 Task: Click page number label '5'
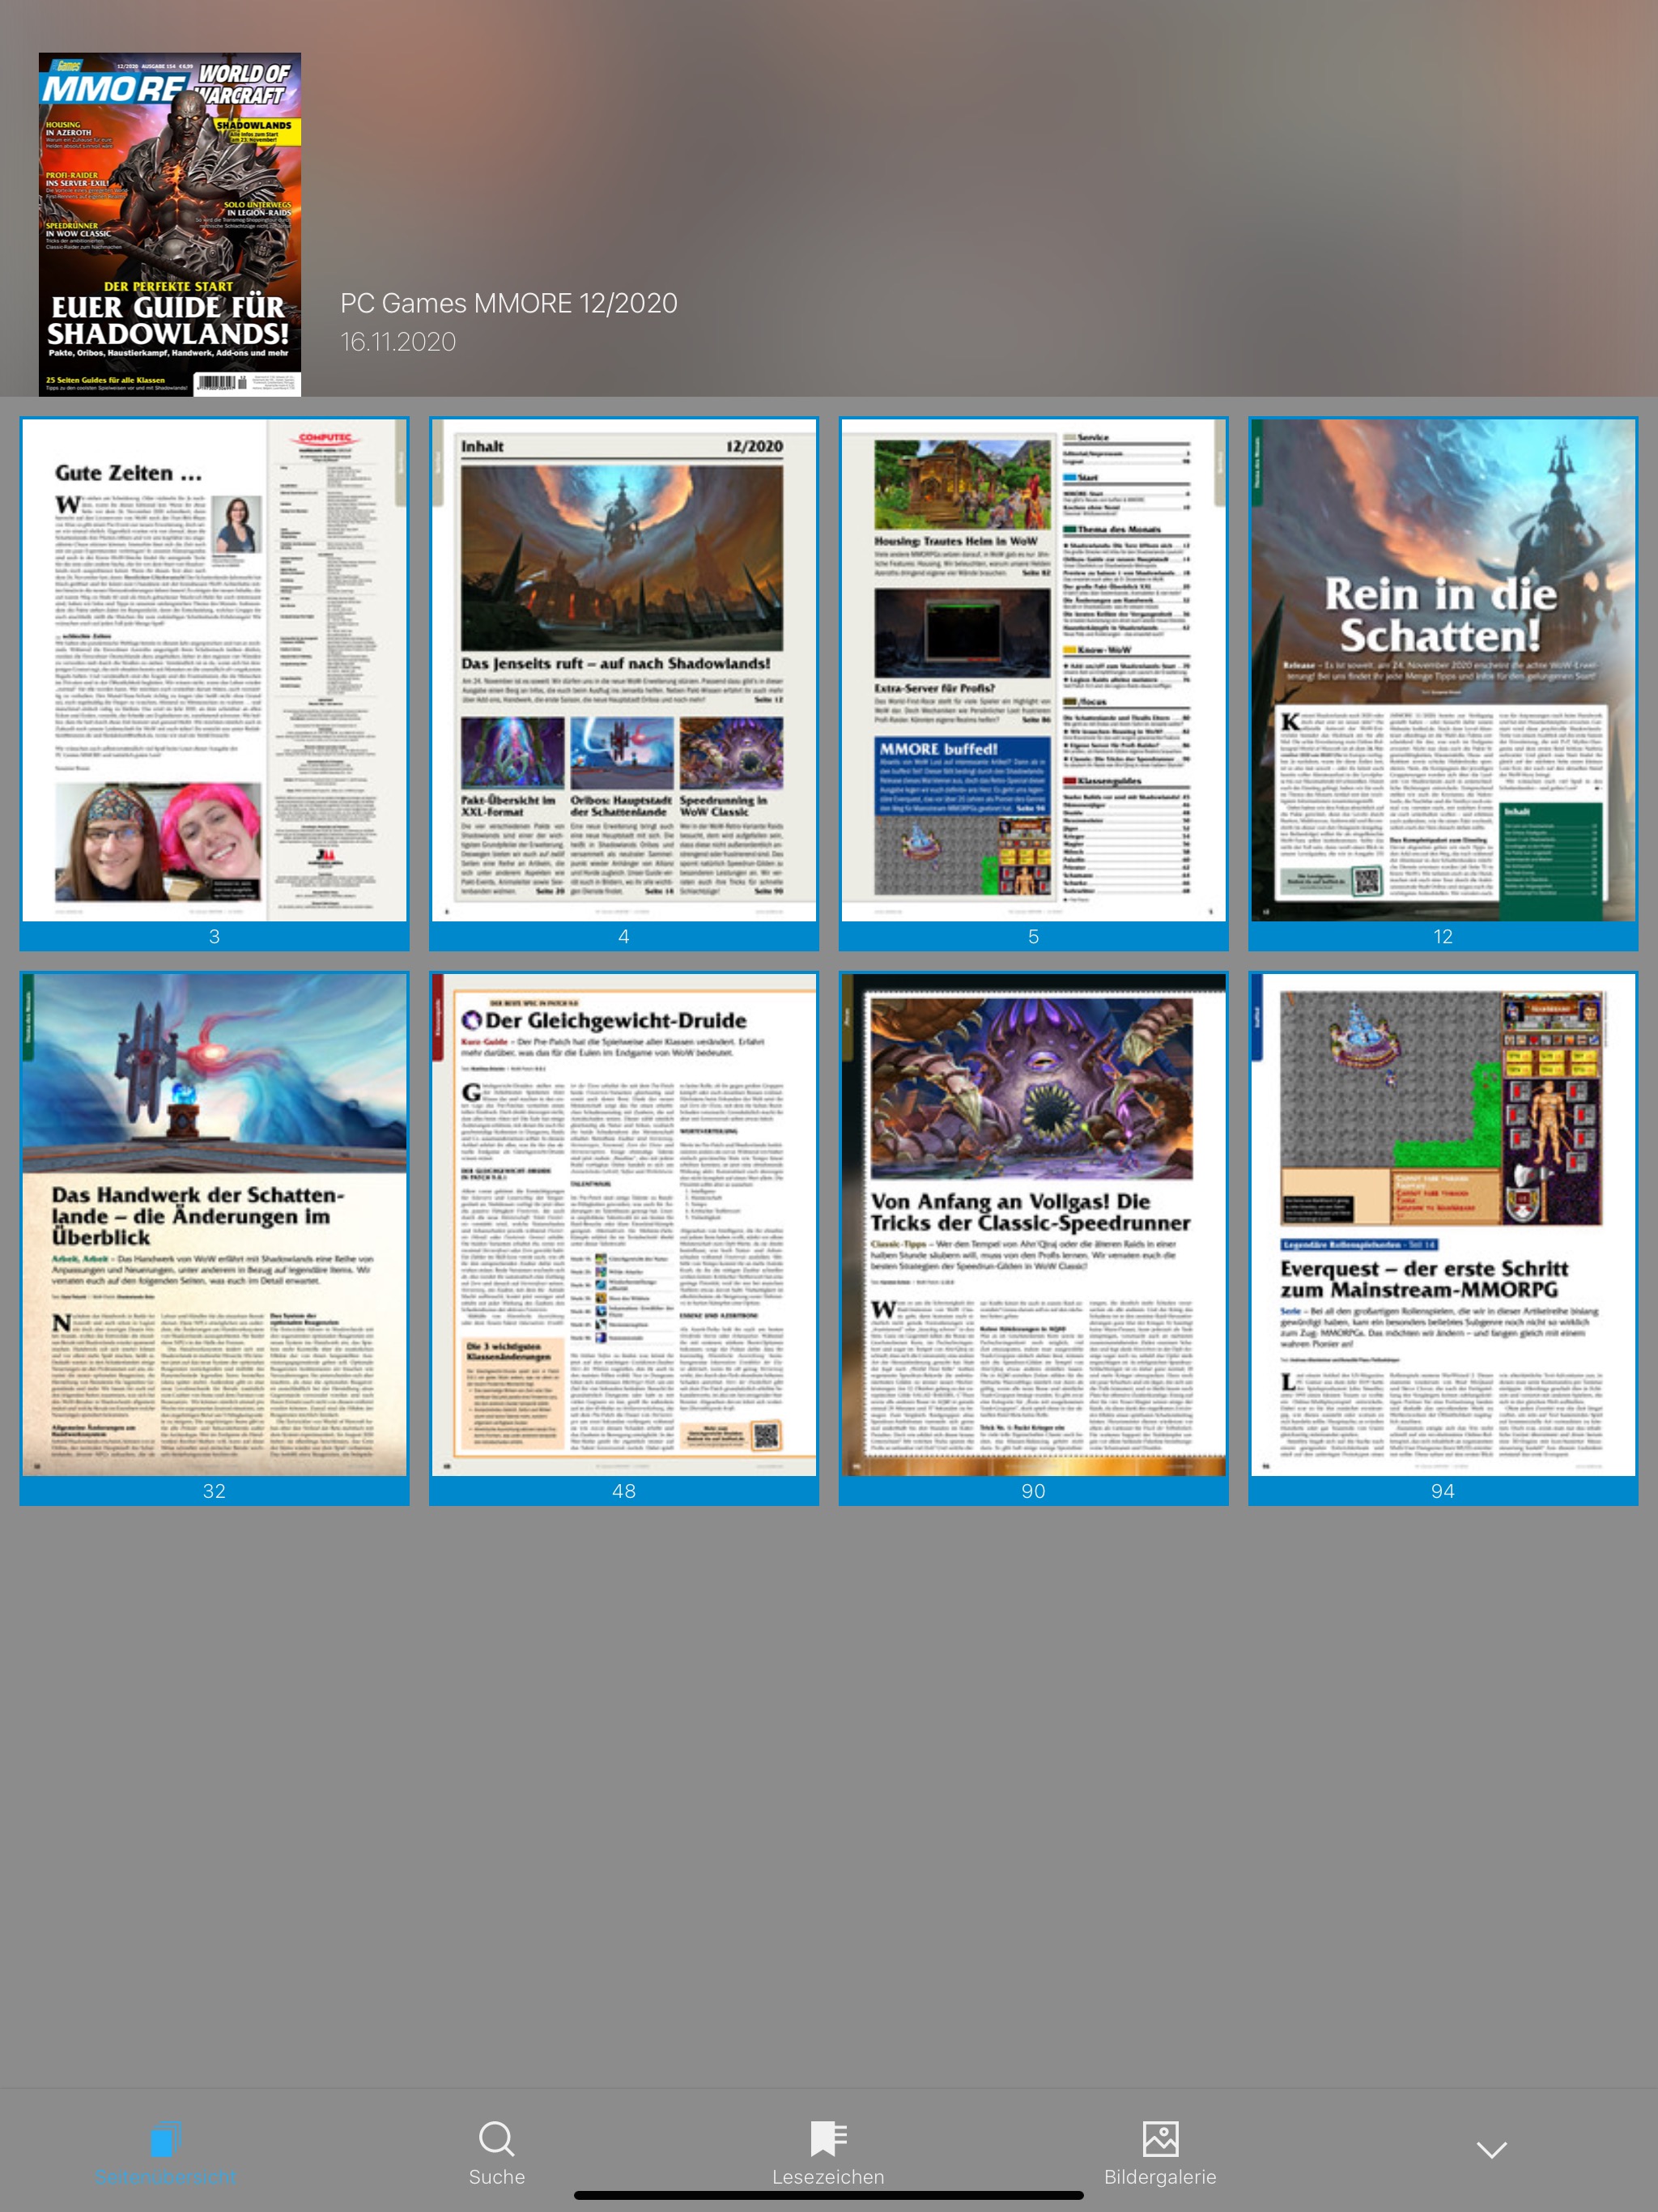pyautogui.click(x=1033, y=936)
